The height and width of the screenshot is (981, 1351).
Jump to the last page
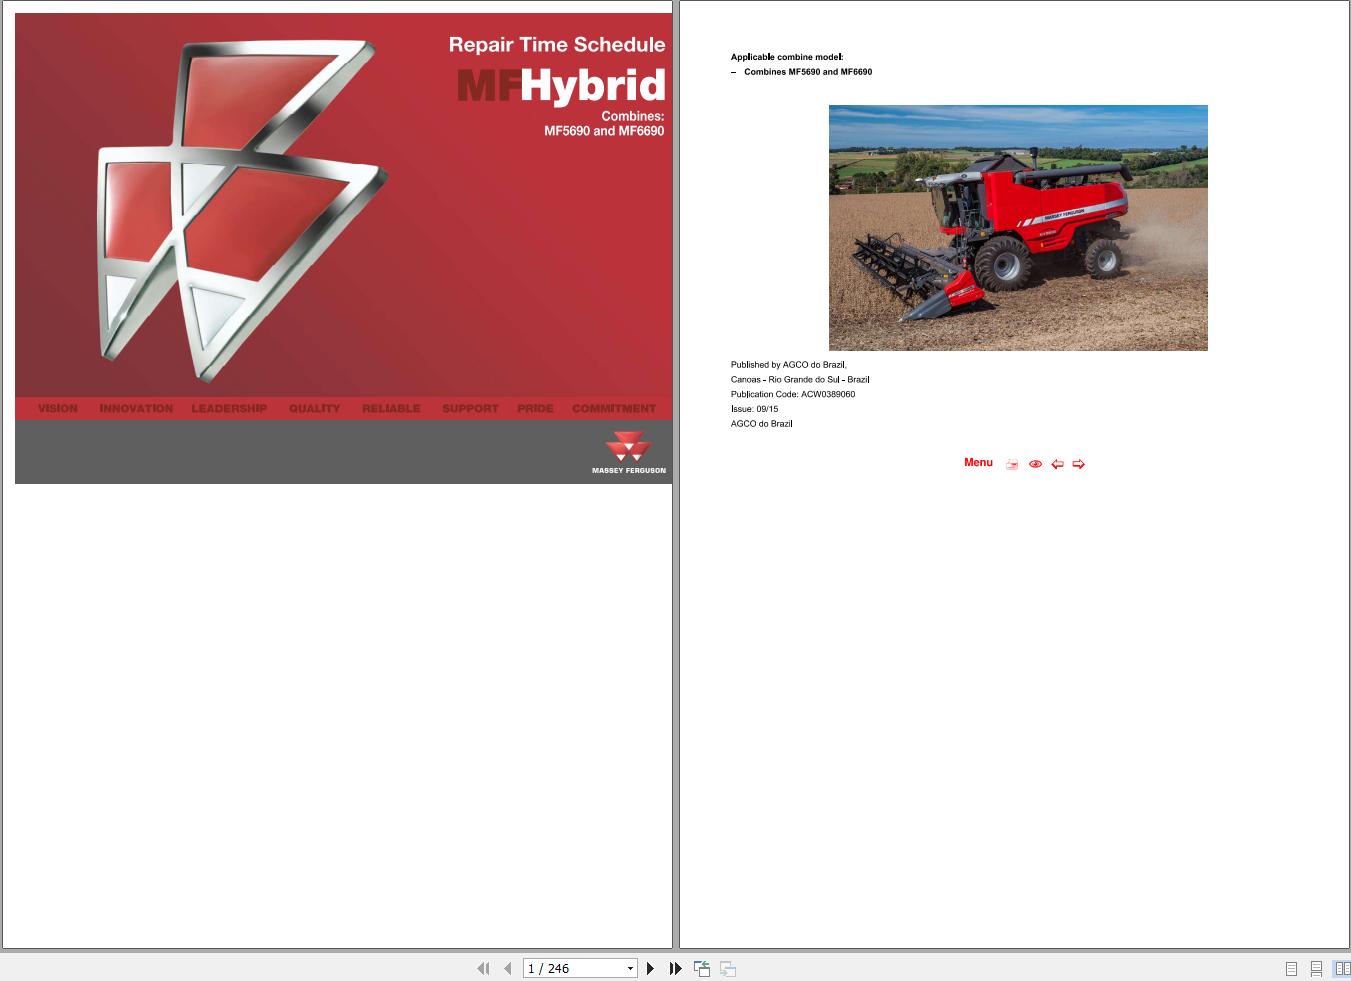point(675,968)
